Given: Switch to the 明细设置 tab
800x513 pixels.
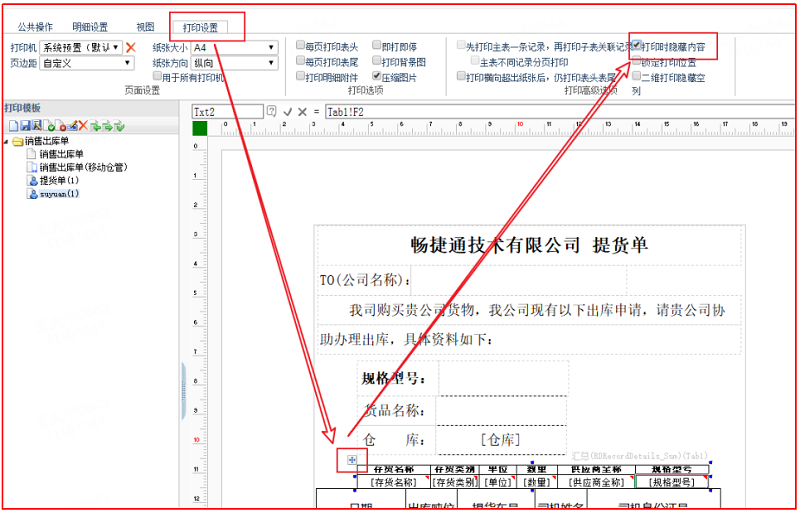Looking at the screenshot, I should point(90,27).
